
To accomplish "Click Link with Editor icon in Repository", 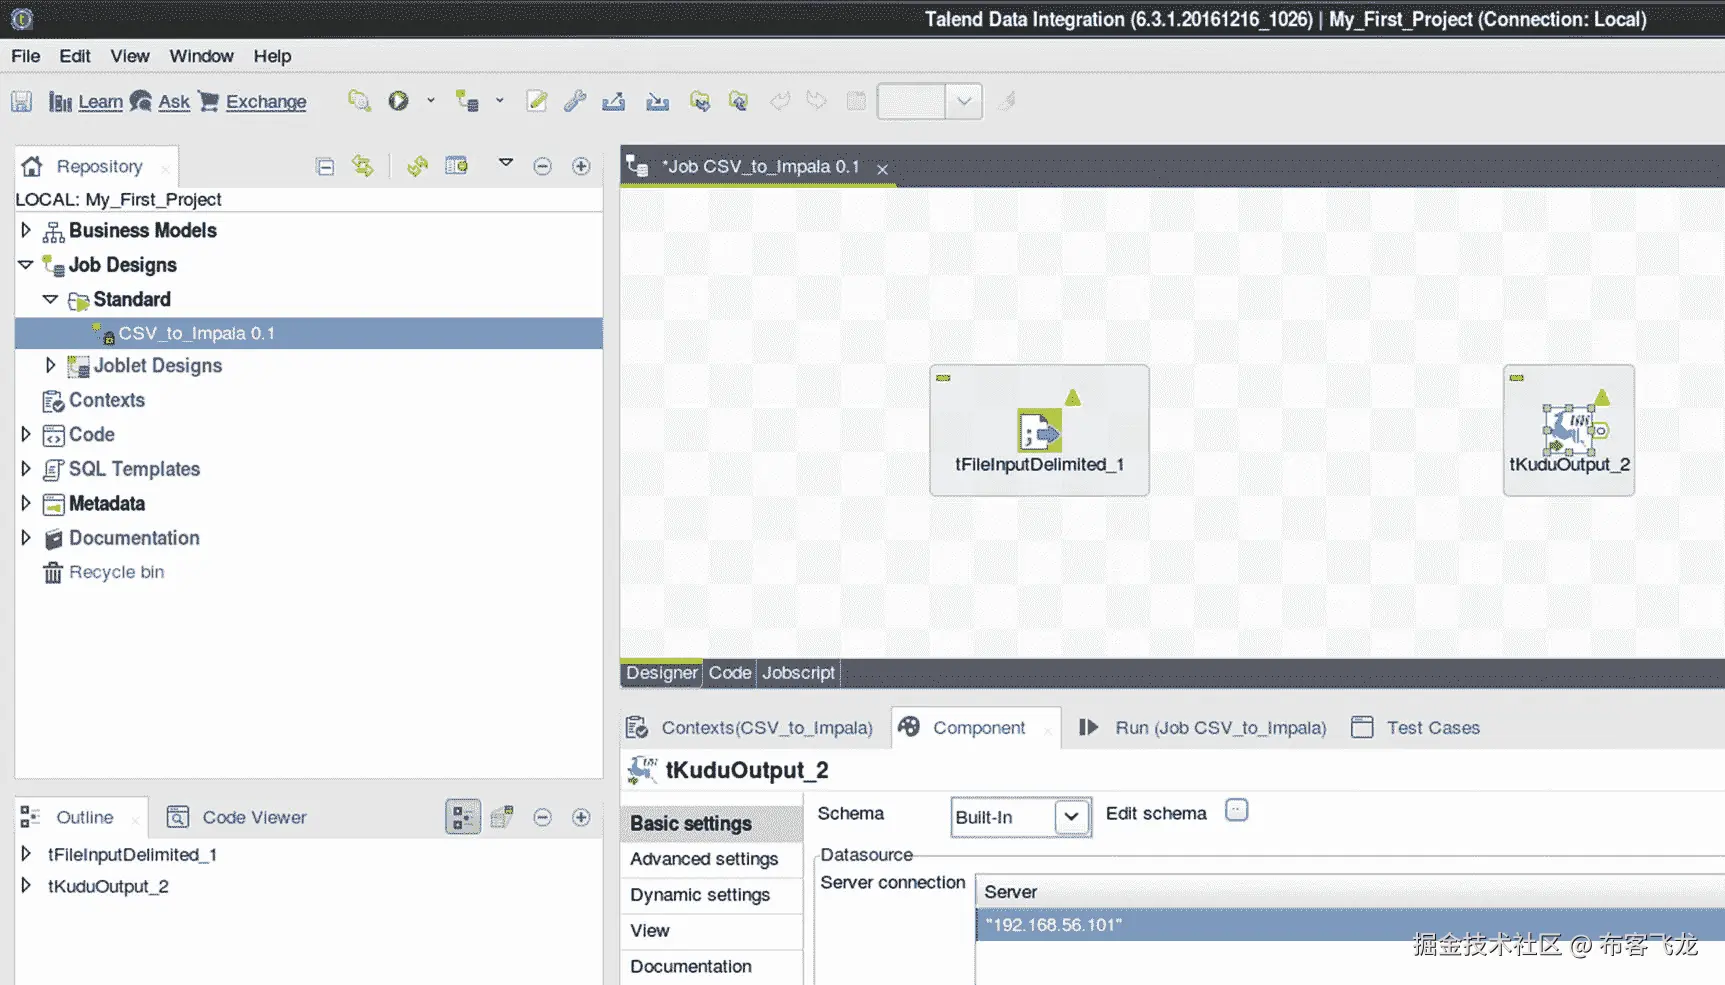I will [x=363, y=166].
